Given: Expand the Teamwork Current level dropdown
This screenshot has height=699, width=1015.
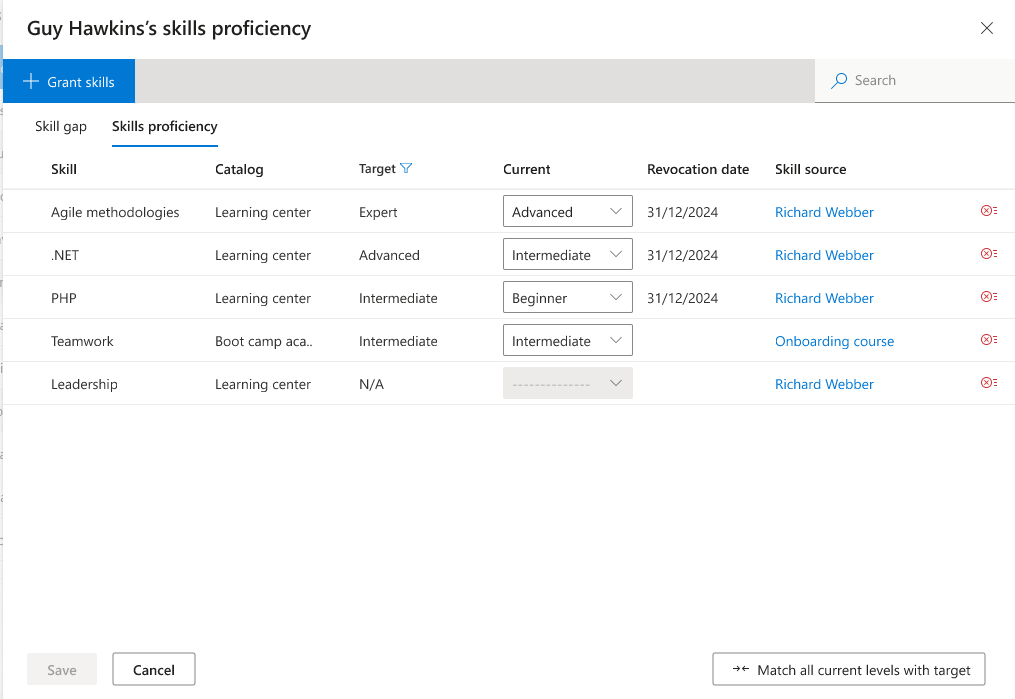Looking at the screenshot, I should point(567,341).
